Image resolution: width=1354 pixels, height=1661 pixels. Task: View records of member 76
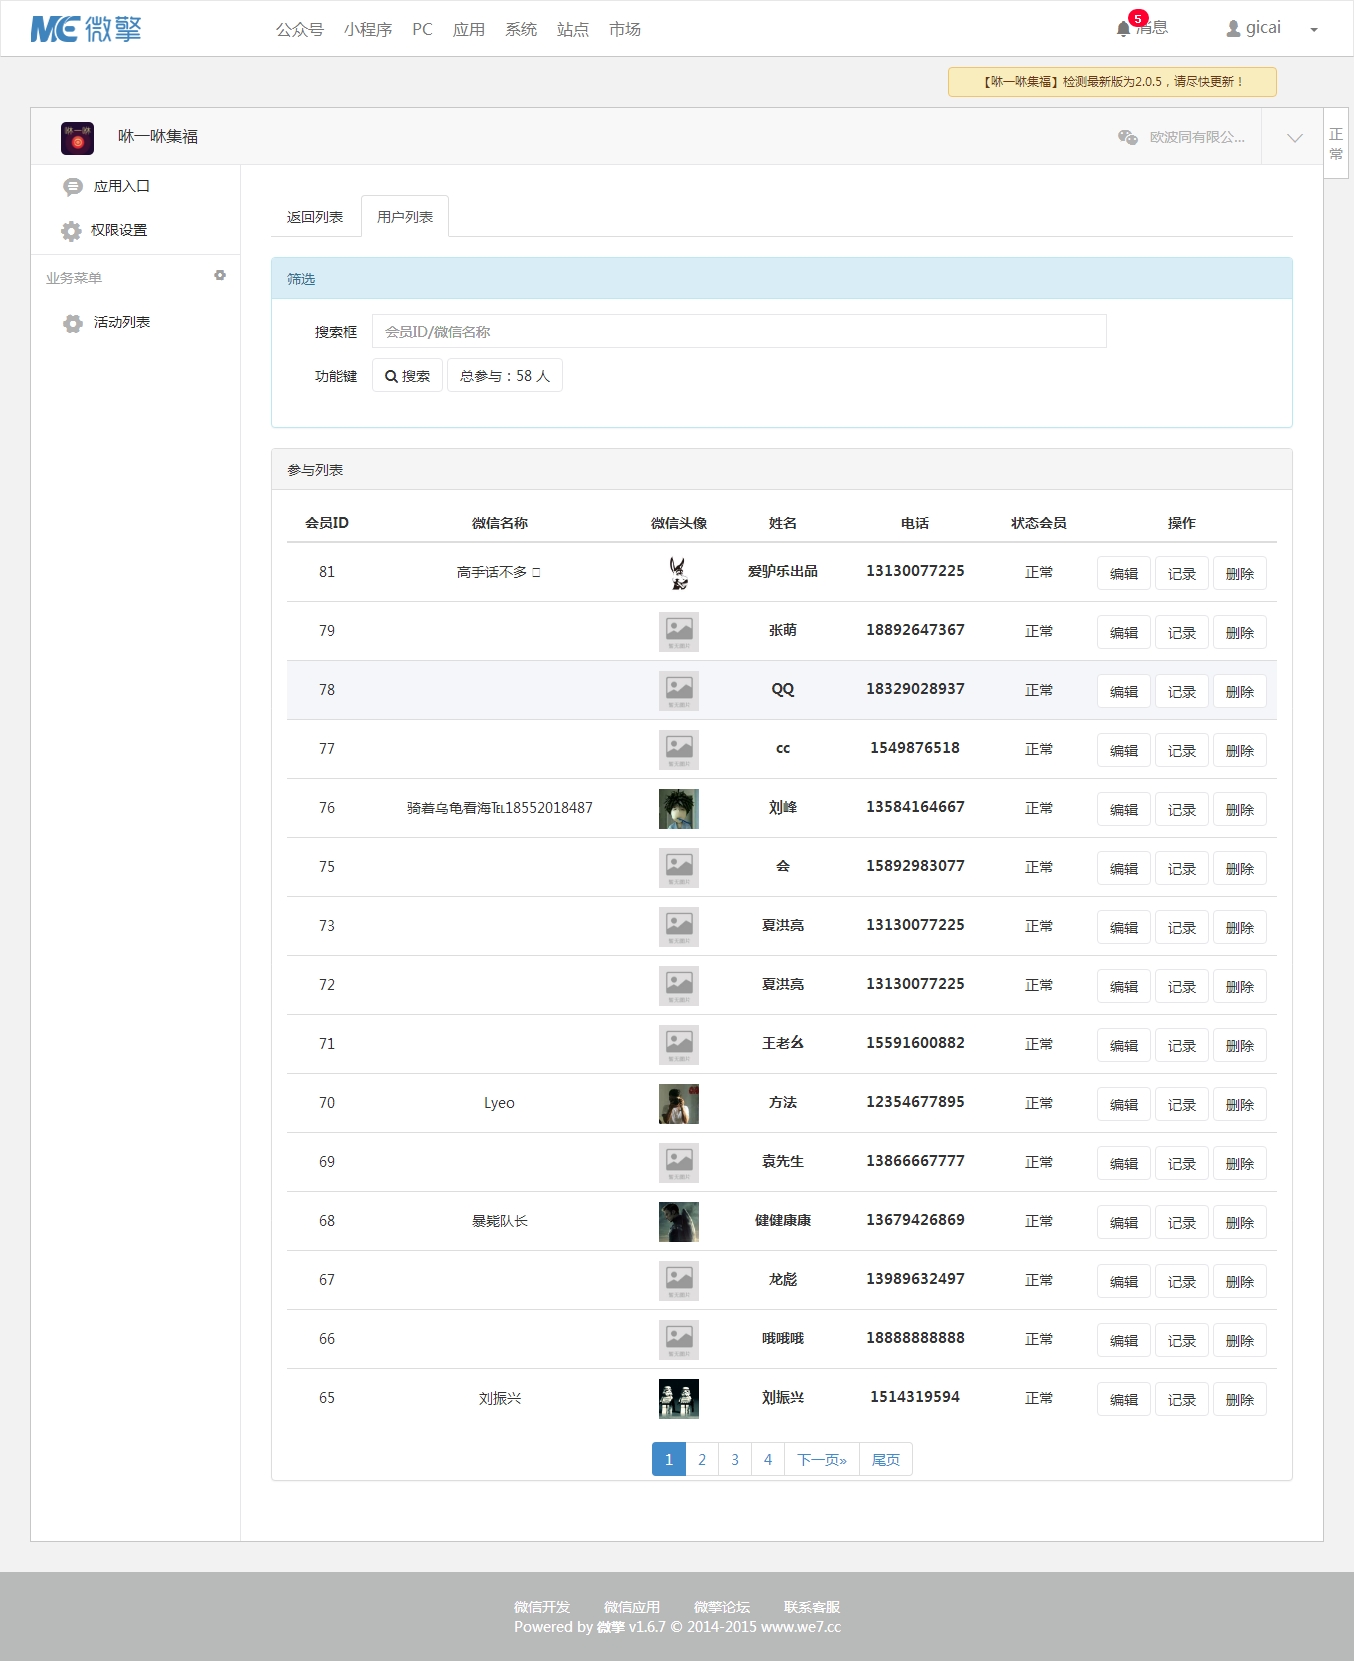click(1182, 810)
